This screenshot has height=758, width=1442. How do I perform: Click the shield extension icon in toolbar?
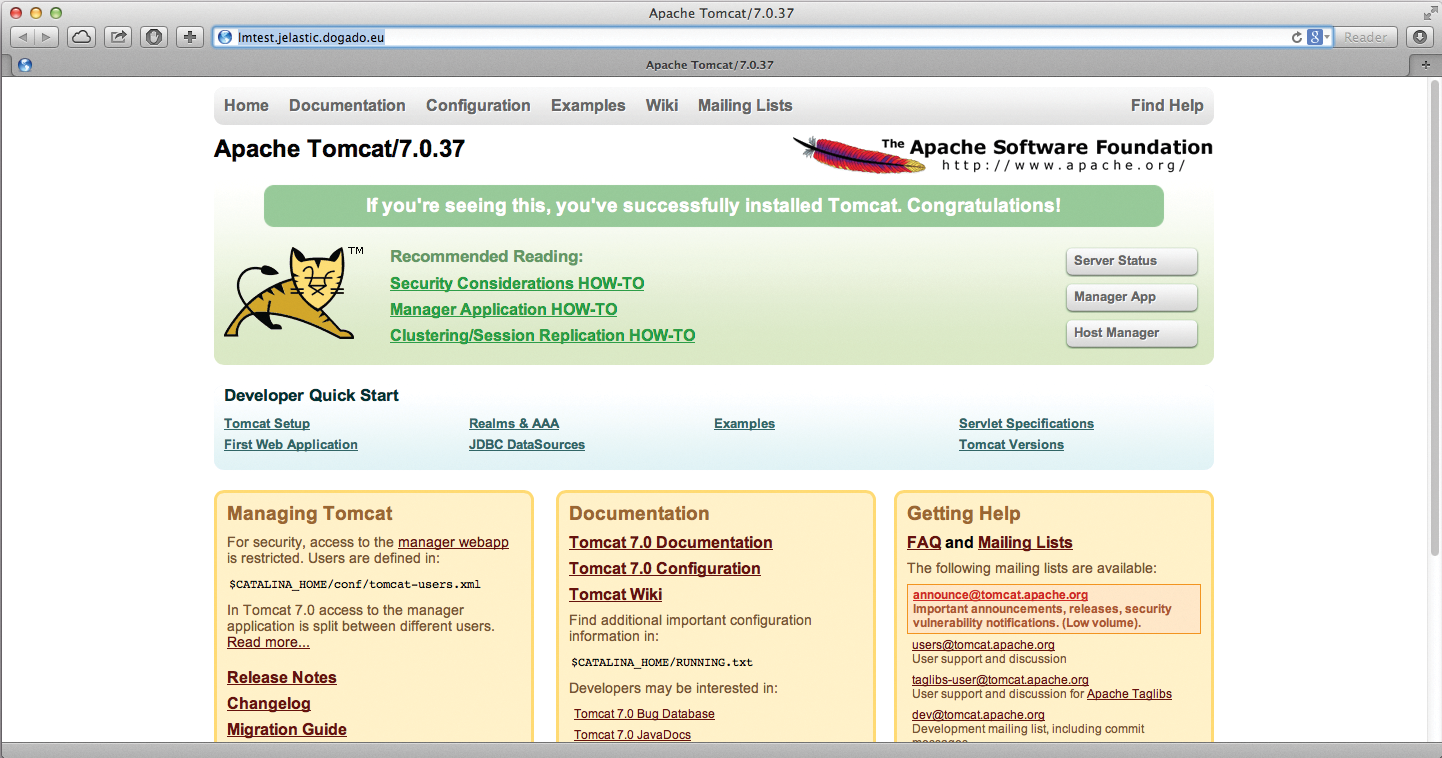[154, 37]
